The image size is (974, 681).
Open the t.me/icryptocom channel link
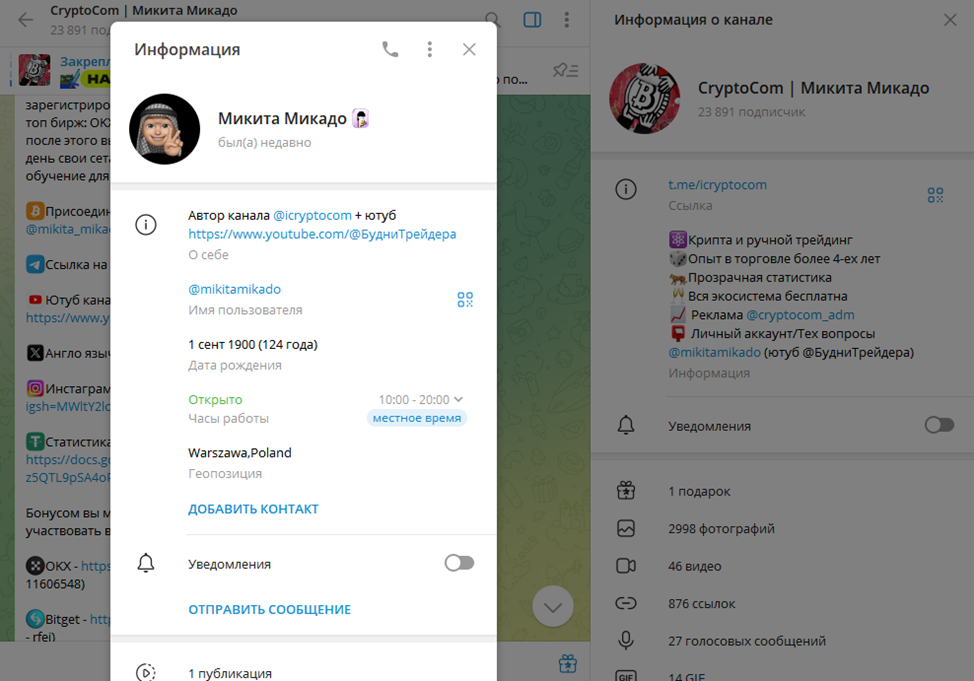click(717, 185)
